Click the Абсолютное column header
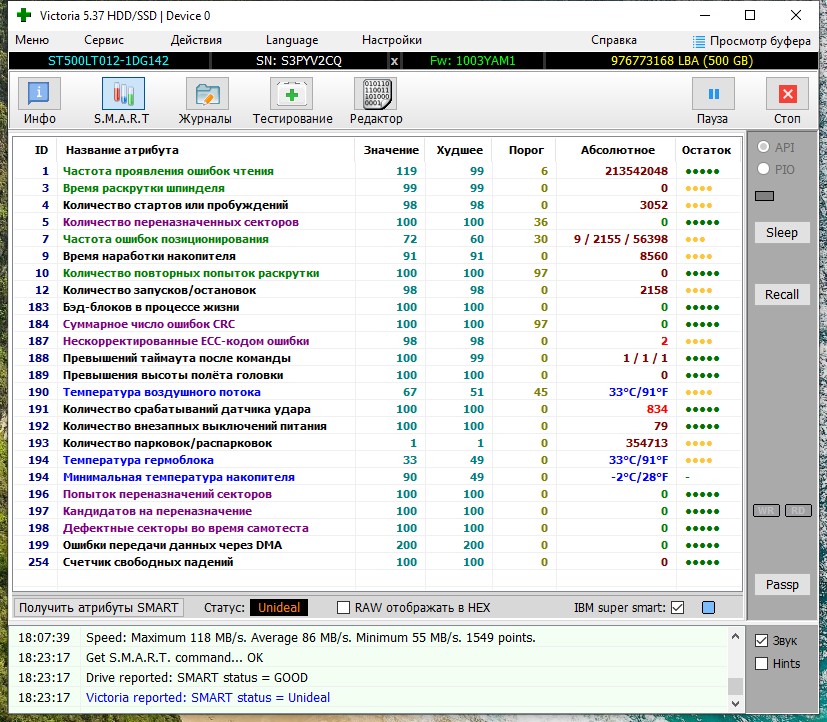The image size is (827, 722). [x=618, y=150]
